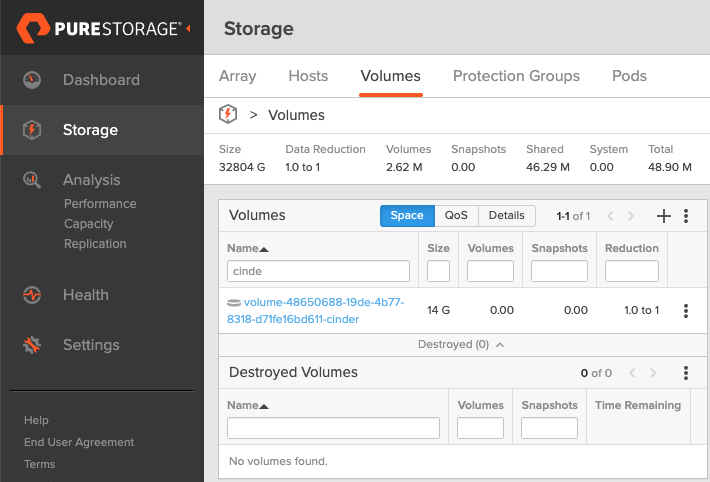Go to the previous Destroyed Volumes page

(632, 373)
